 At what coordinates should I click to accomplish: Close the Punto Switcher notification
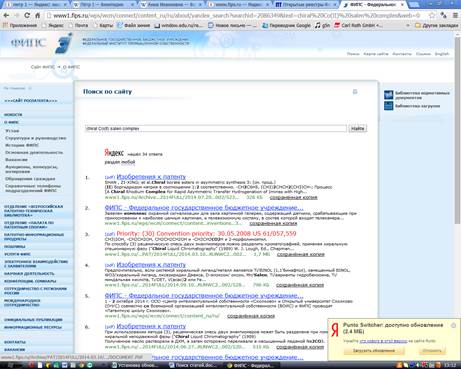click(x=453, y=325)
